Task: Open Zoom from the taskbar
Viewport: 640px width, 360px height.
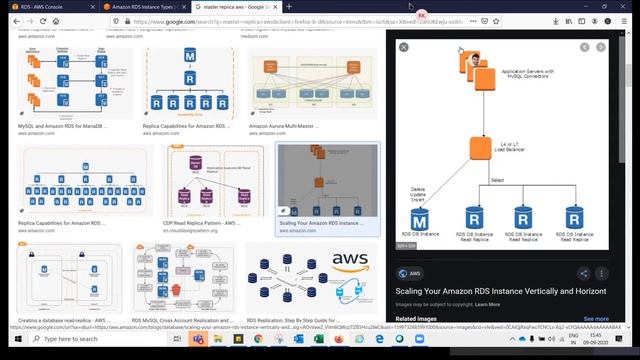Action: [x=419, y=339]
